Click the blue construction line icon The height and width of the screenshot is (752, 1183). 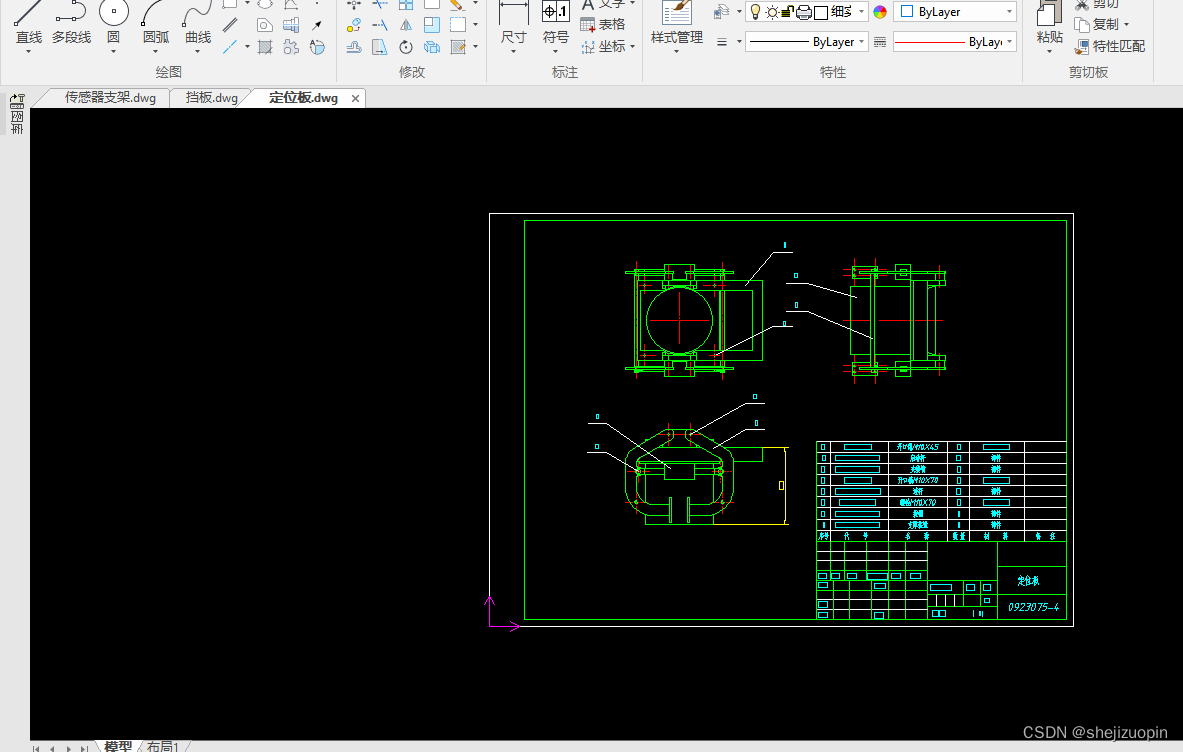click(230, 48)
